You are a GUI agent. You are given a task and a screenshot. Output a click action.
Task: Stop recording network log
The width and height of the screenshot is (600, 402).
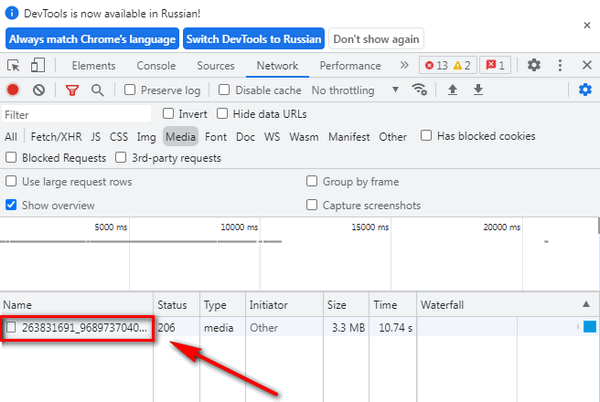click(x=14, y=90)
